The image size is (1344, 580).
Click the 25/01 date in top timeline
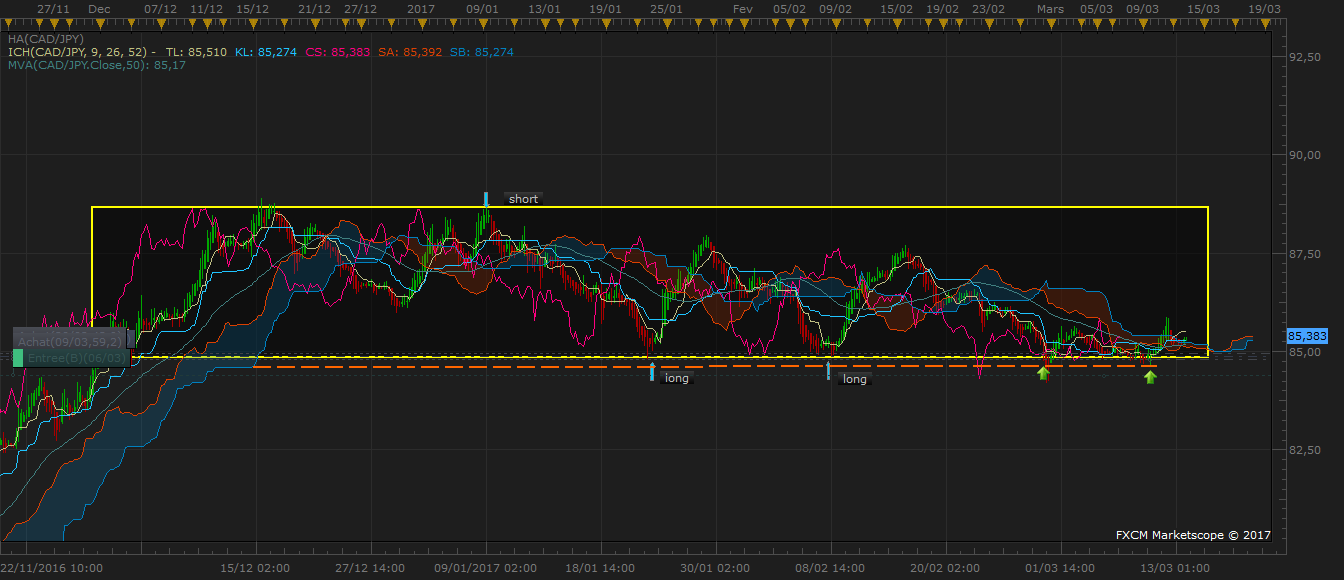click(x=666, y=8)
